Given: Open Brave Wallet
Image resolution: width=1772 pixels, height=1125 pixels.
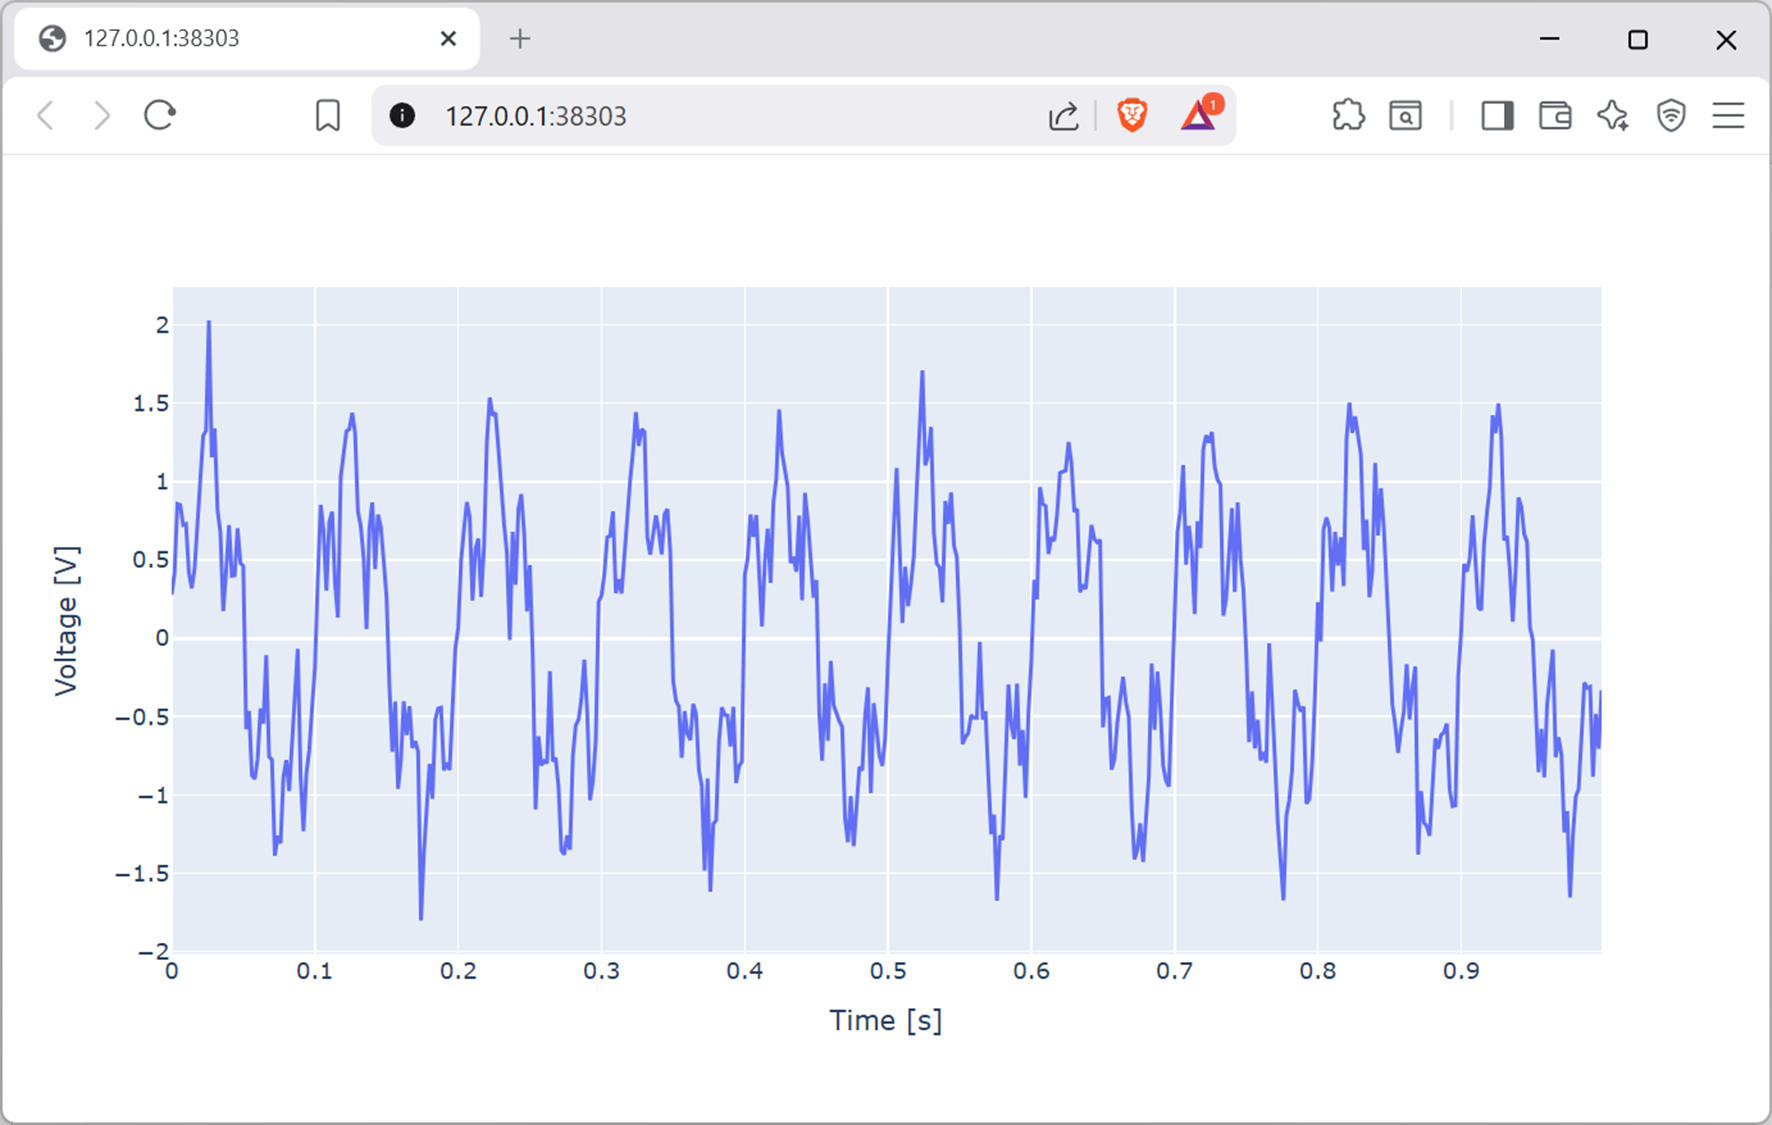Looking at the screenshot, I should [1554, 116].
